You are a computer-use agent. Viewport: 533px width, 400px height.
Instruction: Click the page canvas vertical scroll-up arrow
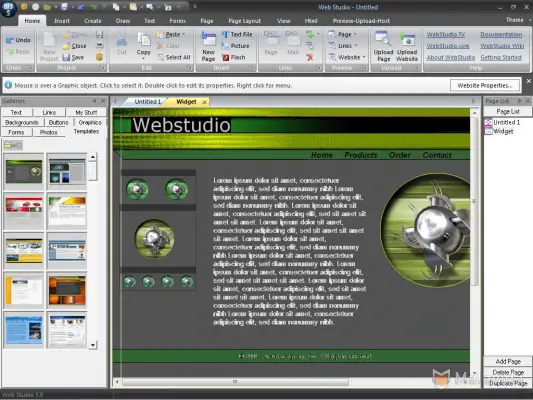click(474, 112)
